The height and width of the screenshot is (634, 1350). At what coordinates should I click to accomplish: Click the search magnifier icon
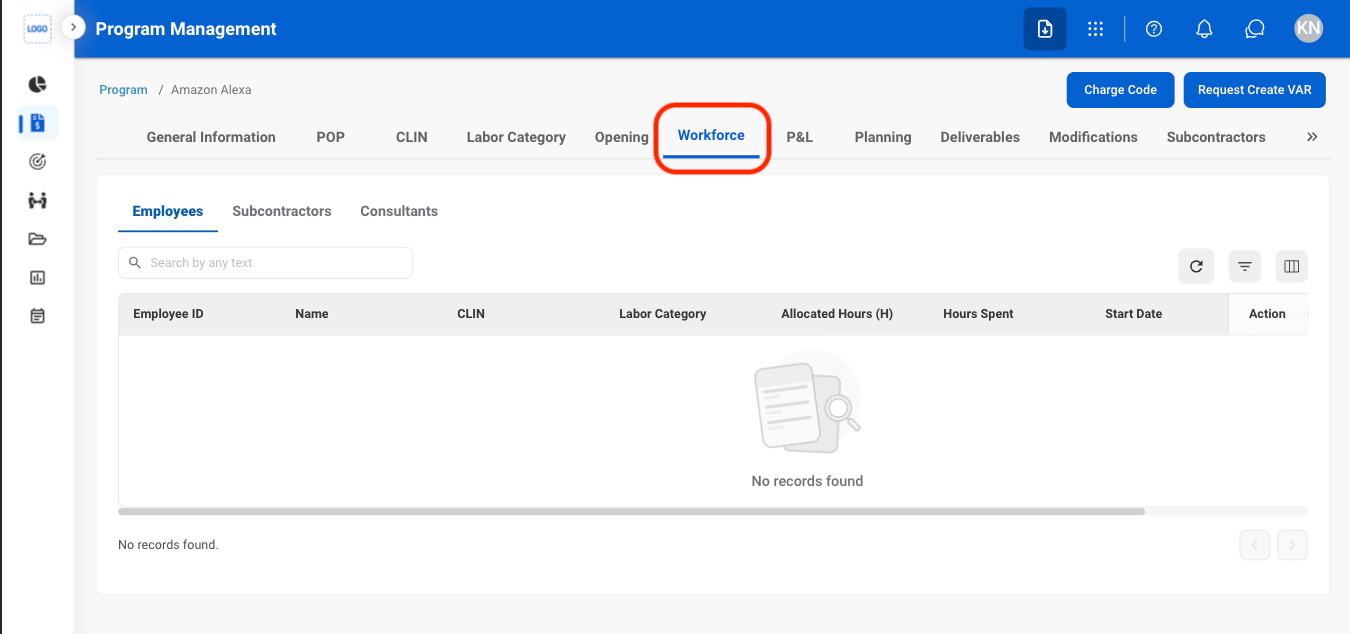point(135,263)
